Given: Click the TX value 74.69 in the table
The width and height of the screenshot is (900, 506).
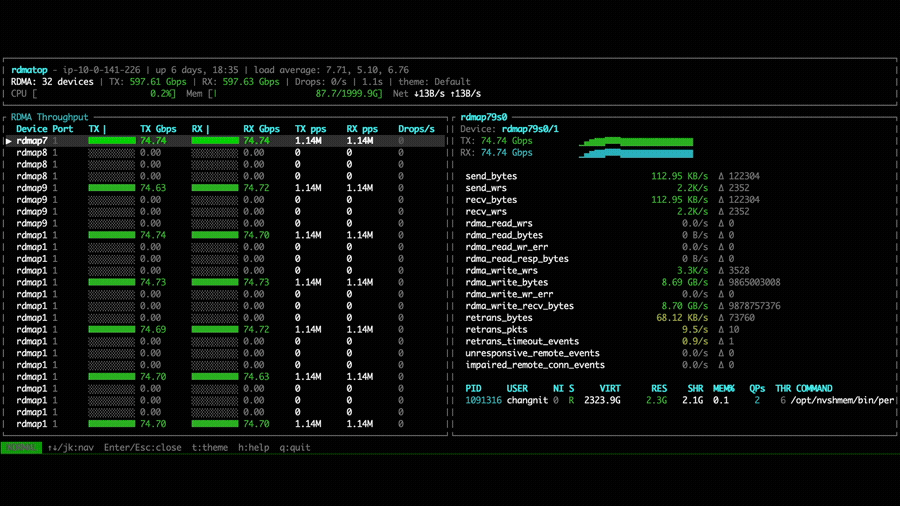Looking at the screenshot, I should pos(153,330).
